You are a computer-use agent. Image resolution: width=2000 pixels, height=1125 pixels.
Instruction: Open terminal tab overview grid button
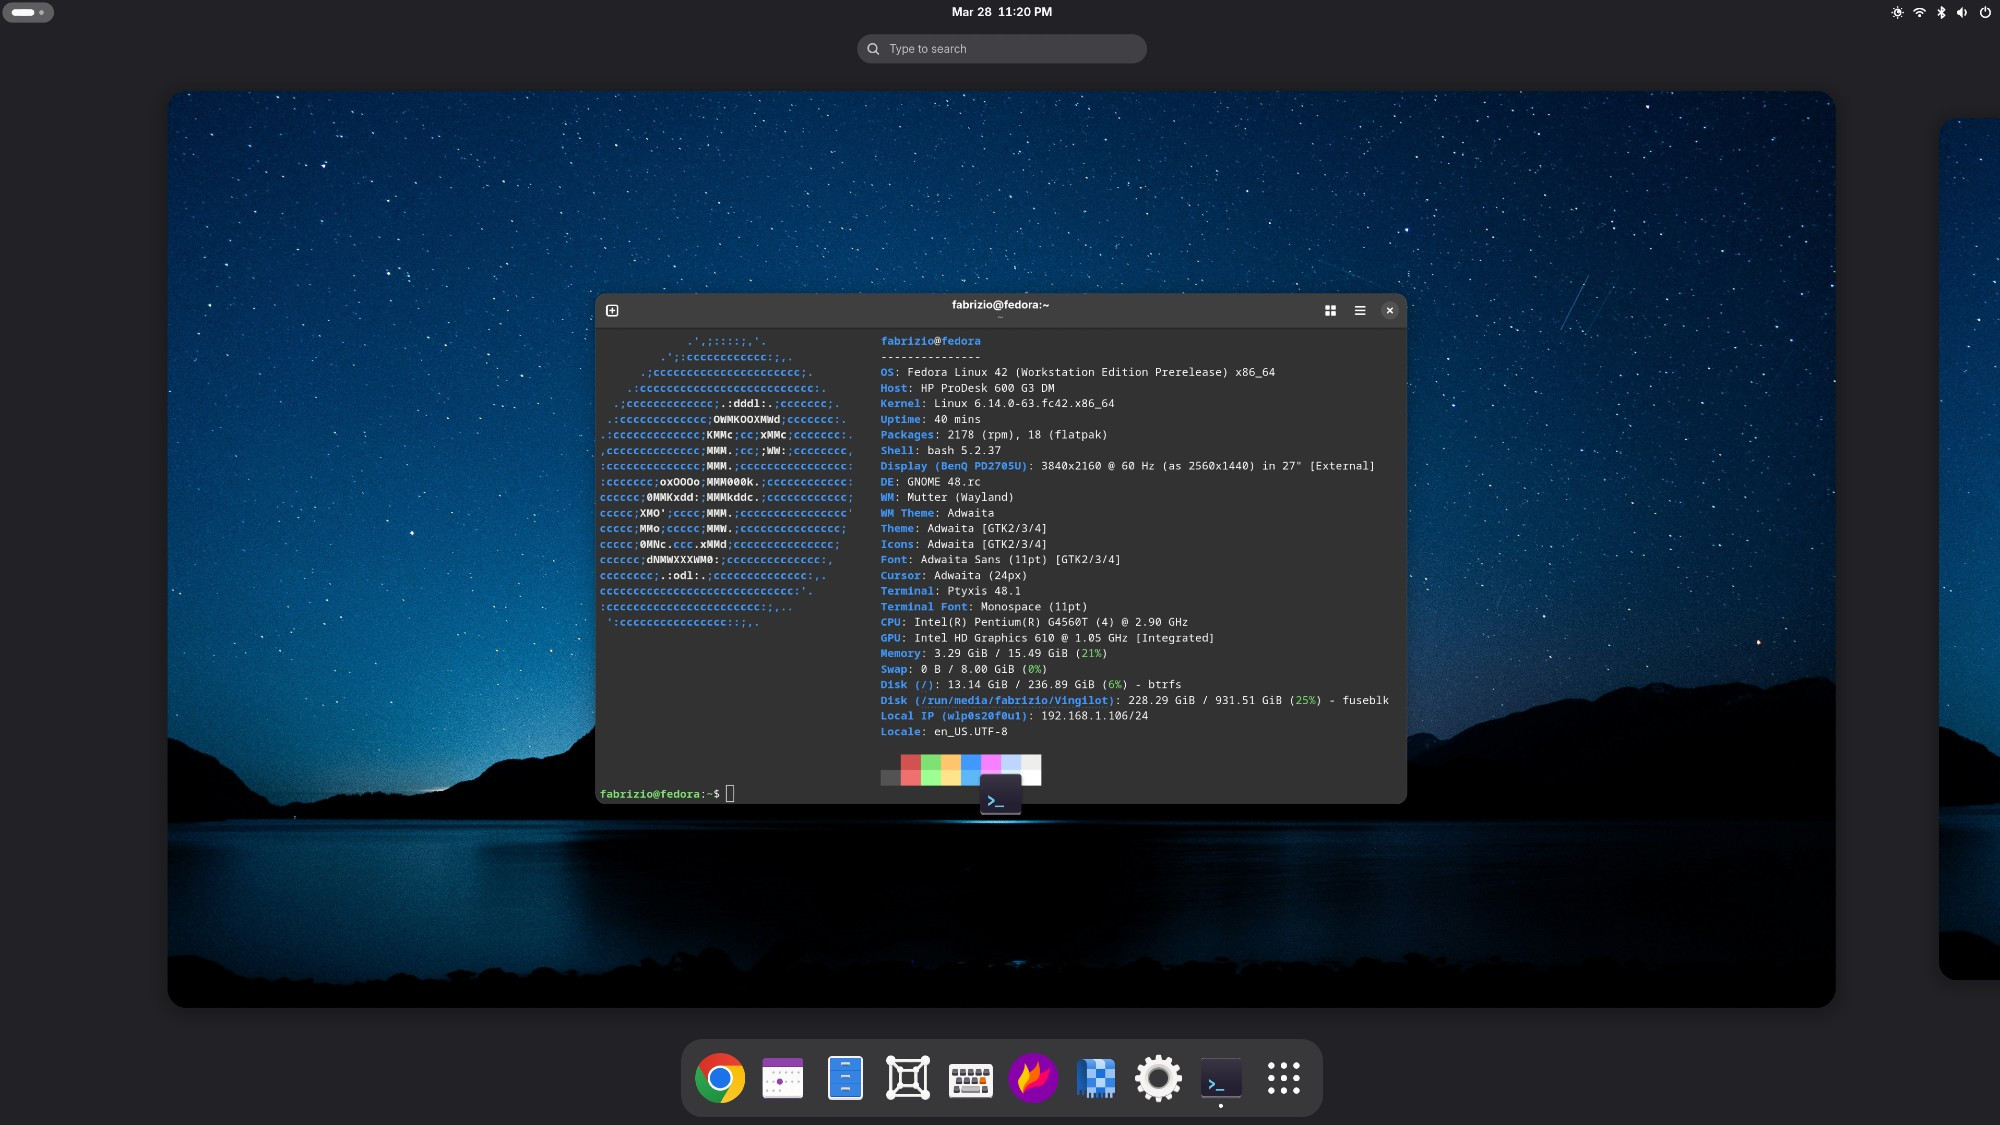[x=1330, y=311]
